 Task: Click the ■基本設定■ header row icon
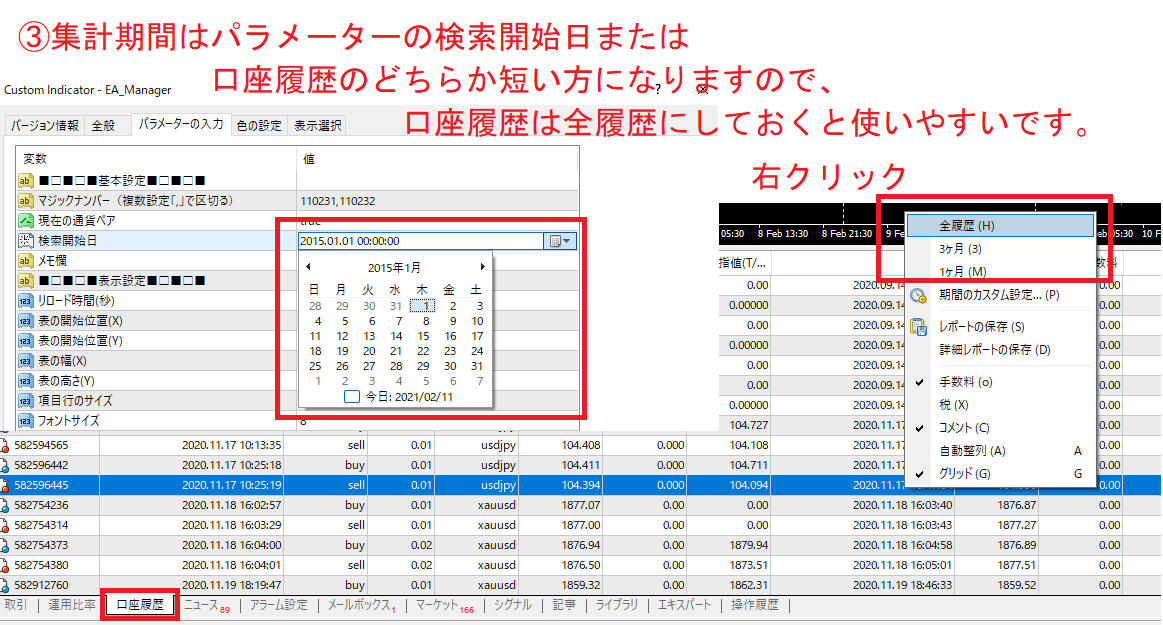25,181
